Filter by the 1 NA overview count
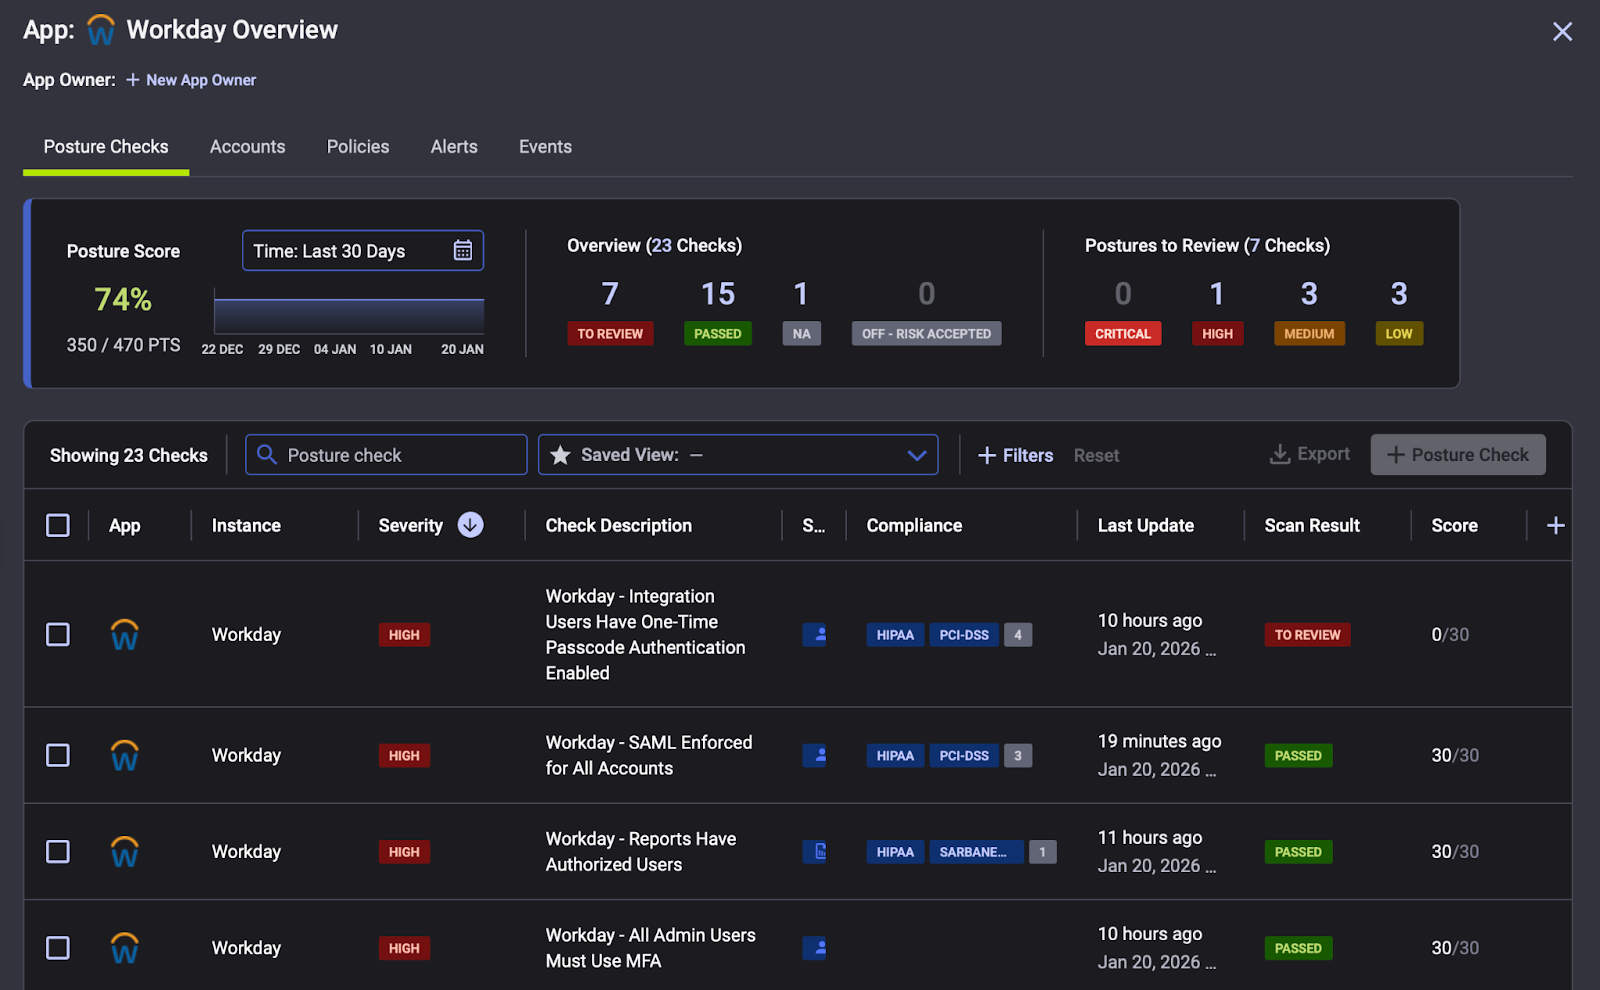Viewport: 1600px width, 990px height. pyautogui.click(x=801, y=311)
